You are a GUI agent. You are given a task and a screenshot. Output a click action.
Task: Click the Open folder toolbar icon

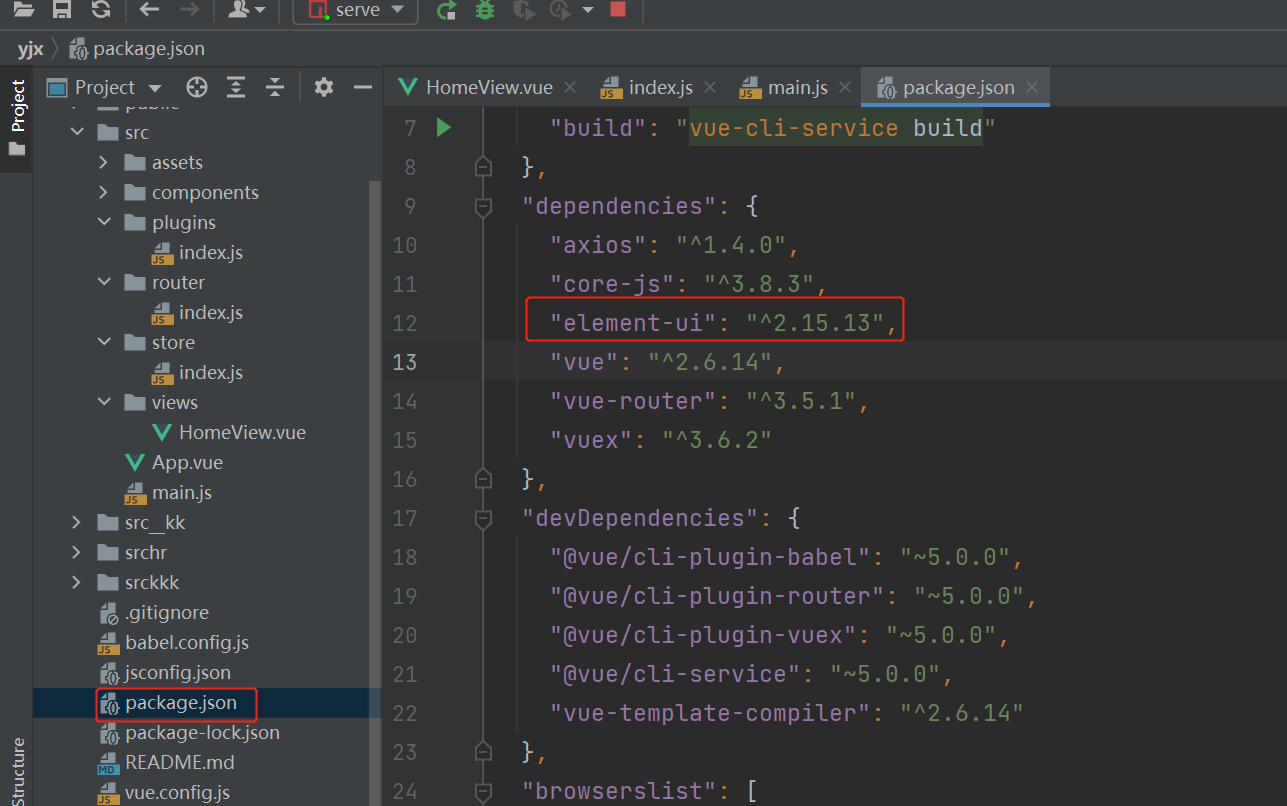24,10
